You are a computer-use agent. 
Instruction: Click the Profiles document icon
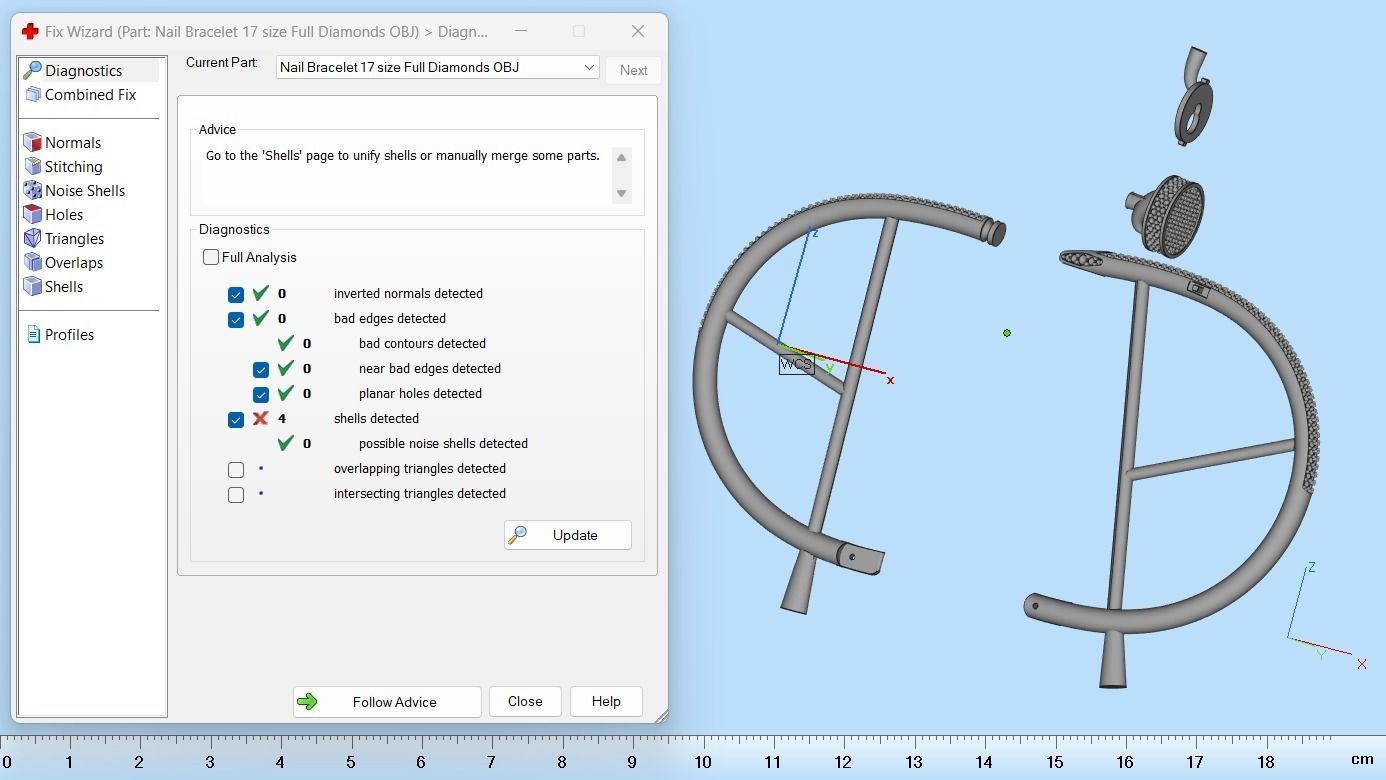pos(33,334)
